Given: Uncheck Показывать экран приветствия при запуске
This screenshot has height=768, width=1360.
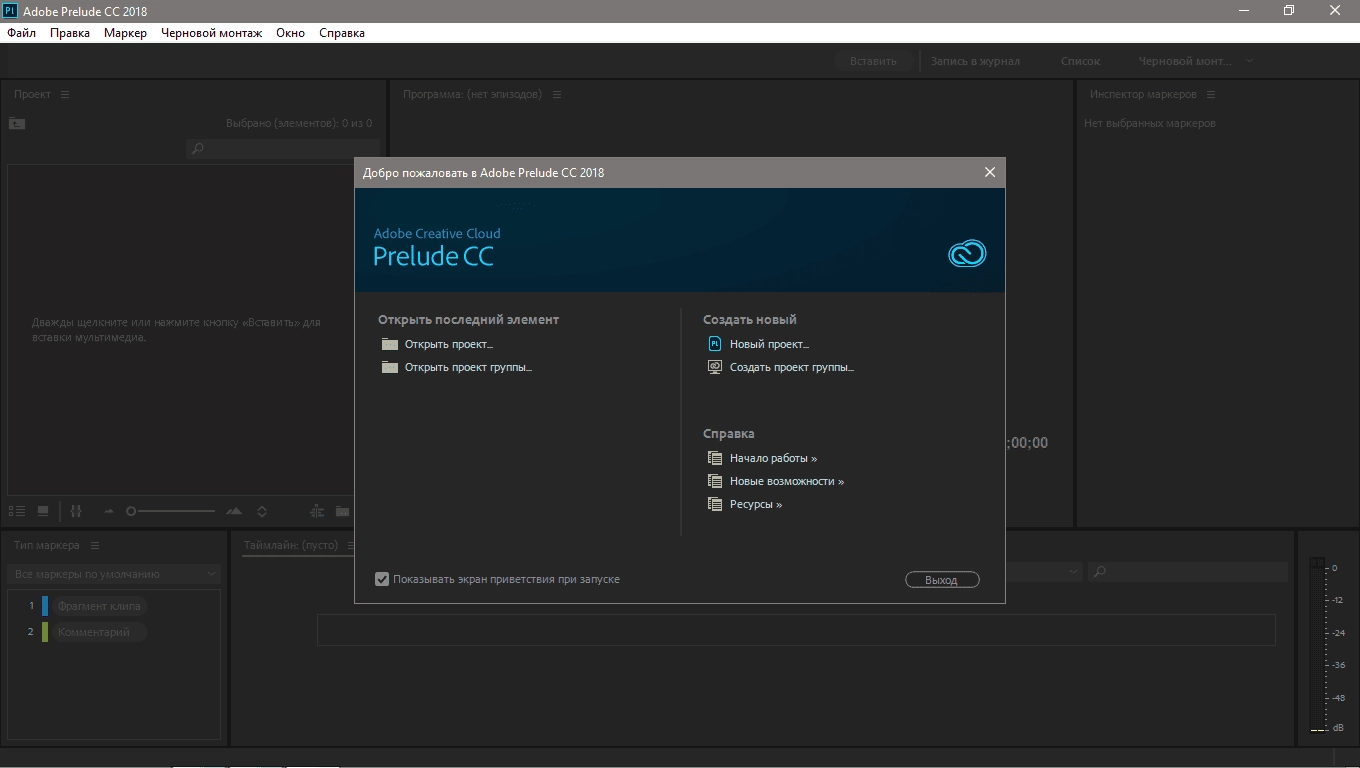Looking at the screenshot, I should click(x=382, y=579).
